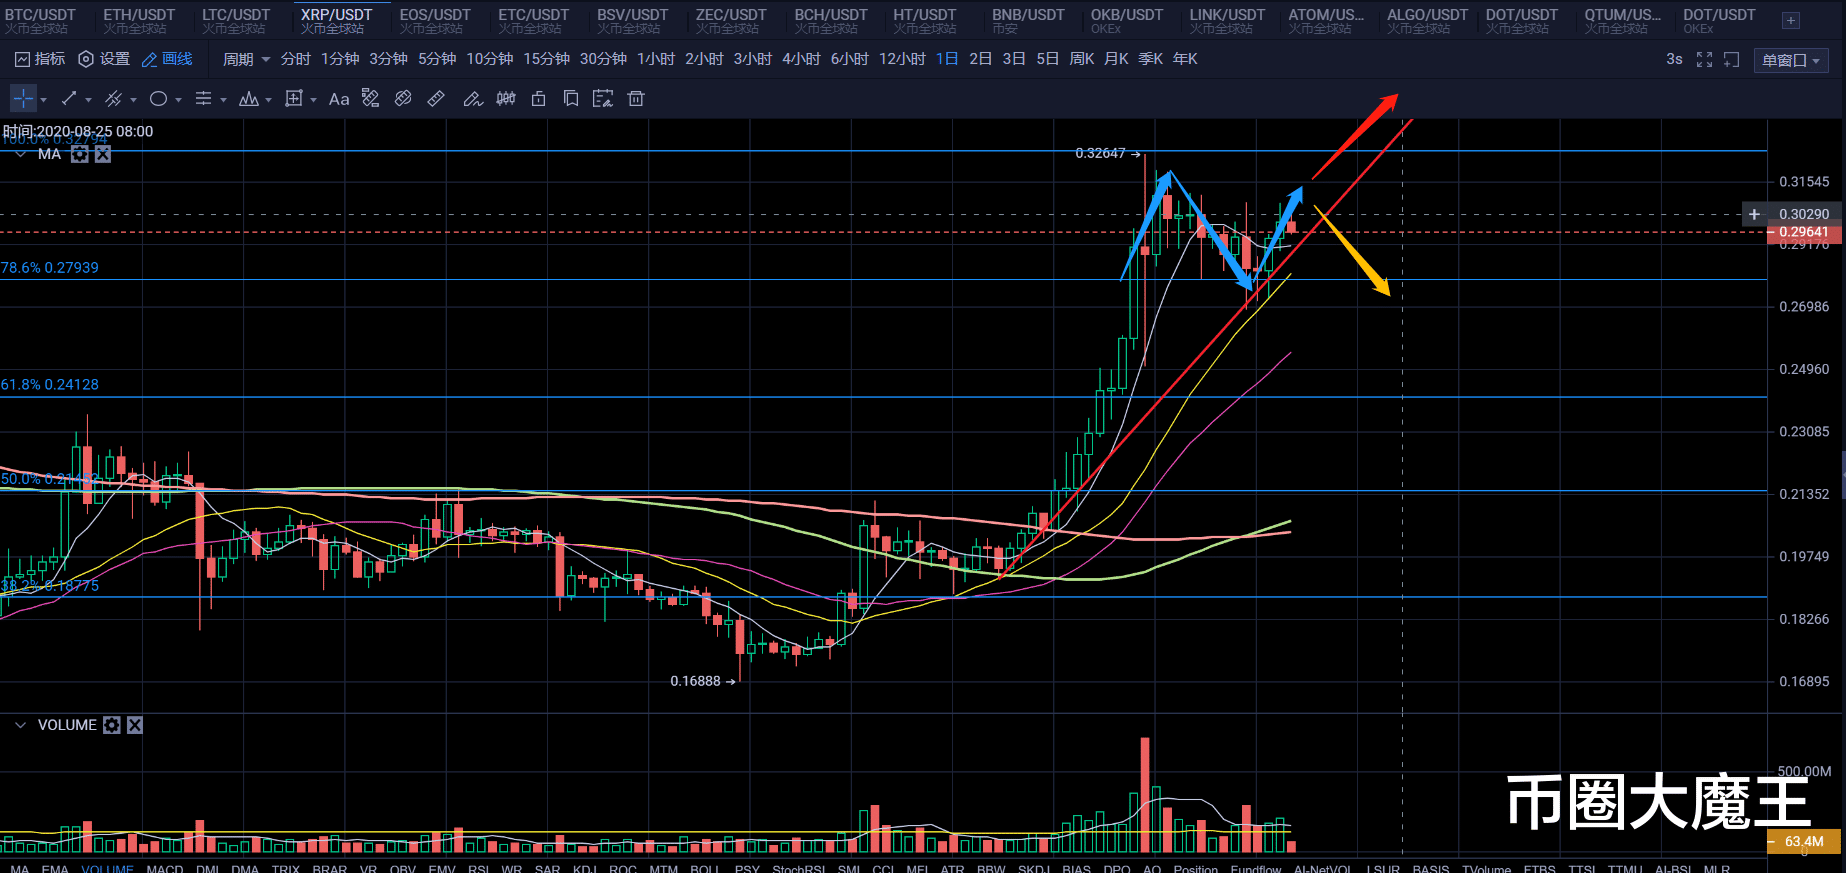Image resolution: width=1846 pixels, height=873 pixels.
Task: Click the plus button on price axis
Action: point(1754,214)
